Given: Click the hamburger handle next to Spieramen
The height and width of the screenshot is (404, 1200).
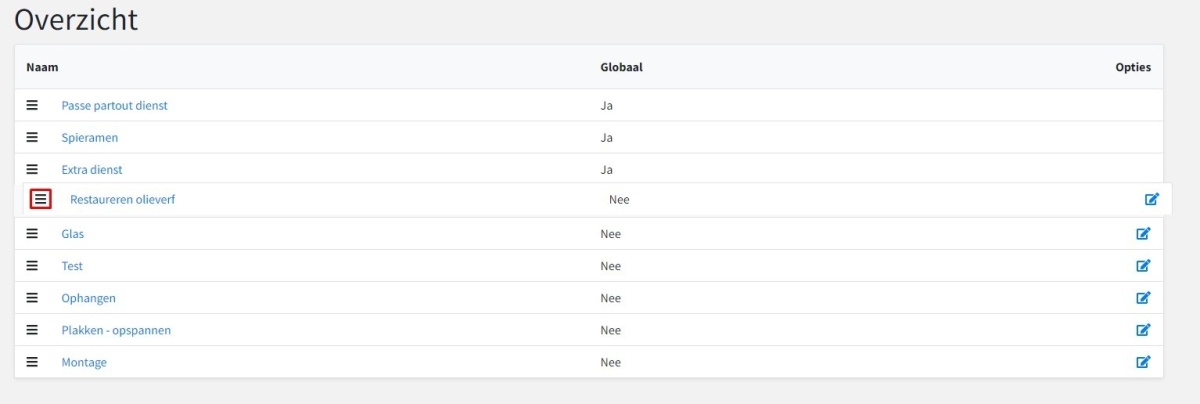Looking at the screenshot, I should coord(32,137).
